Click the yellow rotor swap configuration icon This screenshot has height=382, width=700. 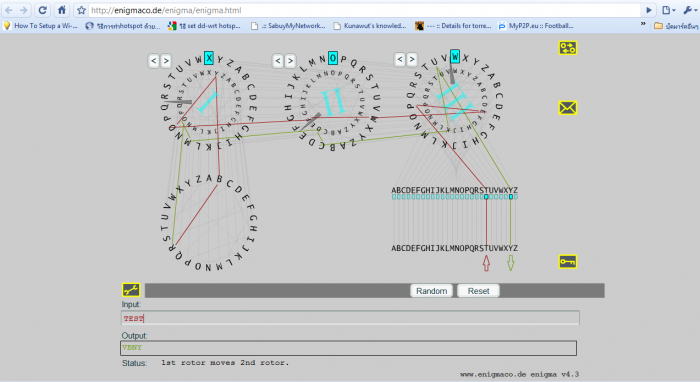tap(567, 48)
